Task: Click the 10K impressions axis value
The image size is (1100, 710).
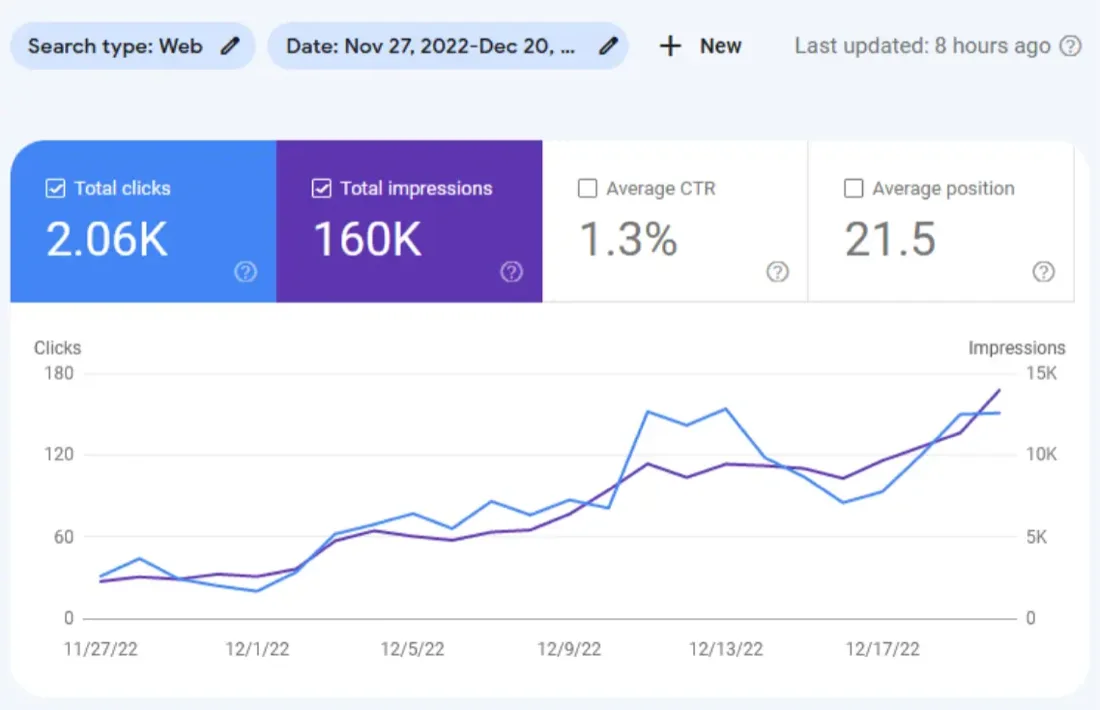Action: coord(1042,455)
